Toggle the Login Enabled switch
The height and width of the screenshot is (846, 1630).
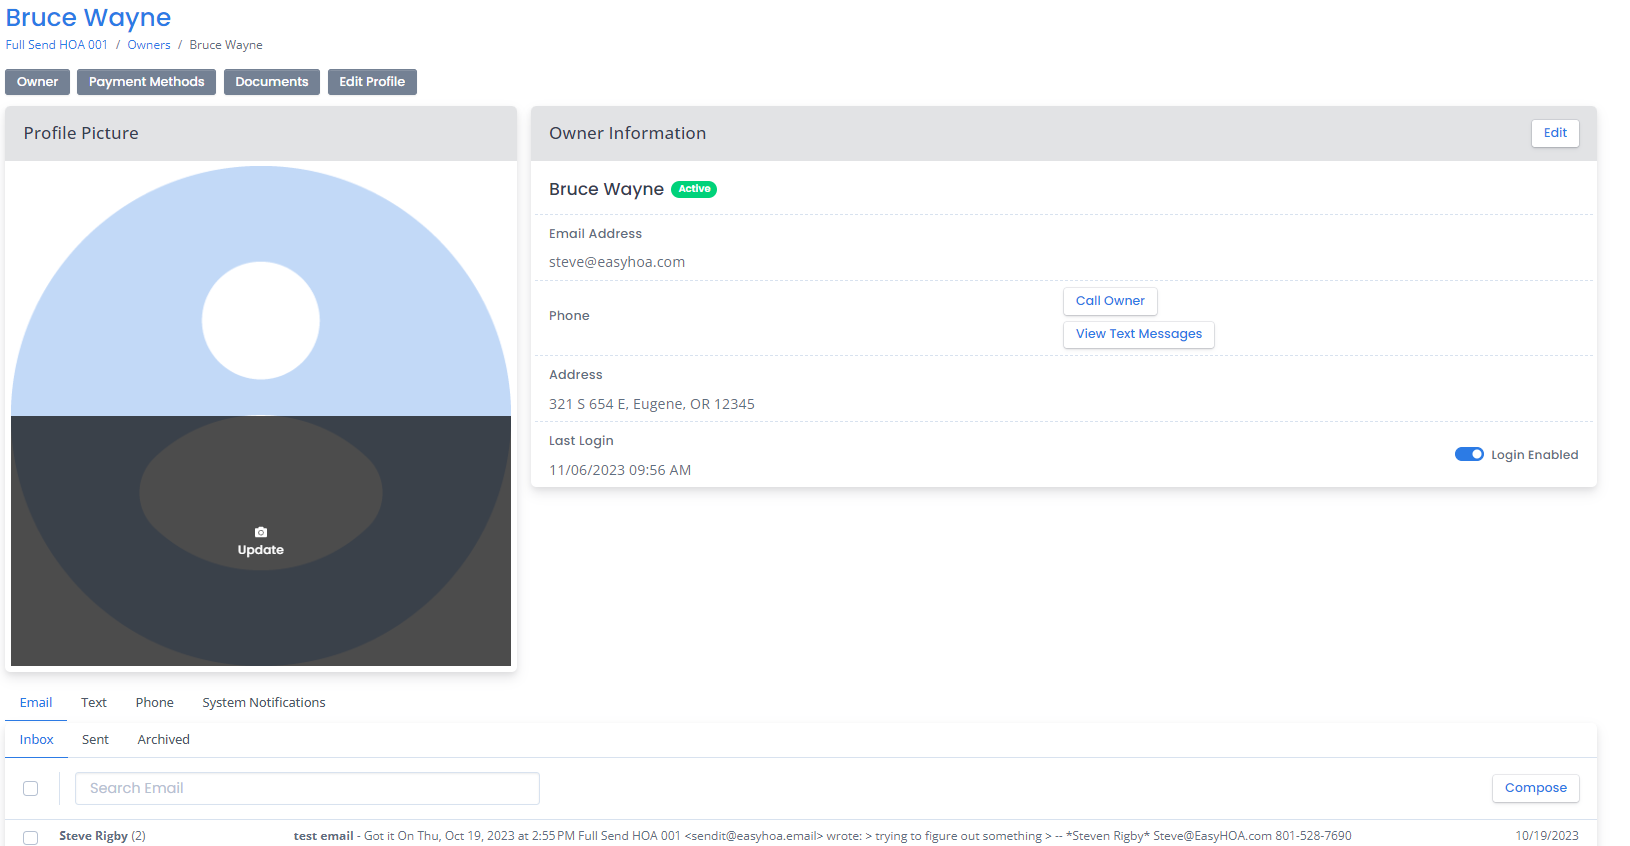1468,454
